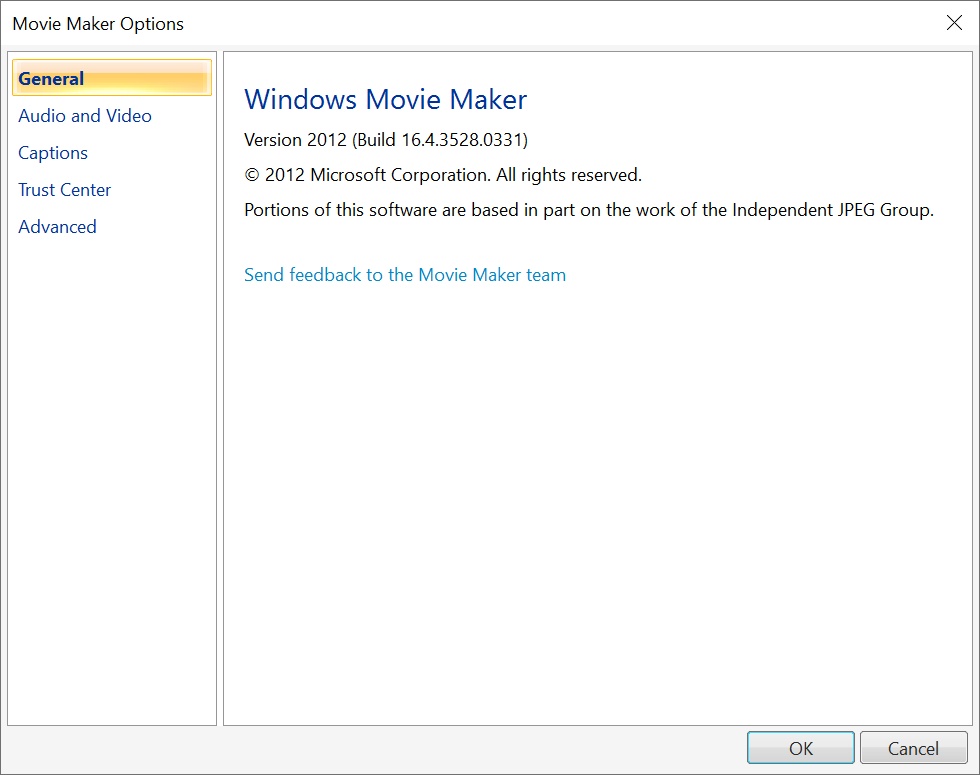Click the Movie Maker Options title text
Viewport: 980px width, 775px height.
click(x=98, y=24)
